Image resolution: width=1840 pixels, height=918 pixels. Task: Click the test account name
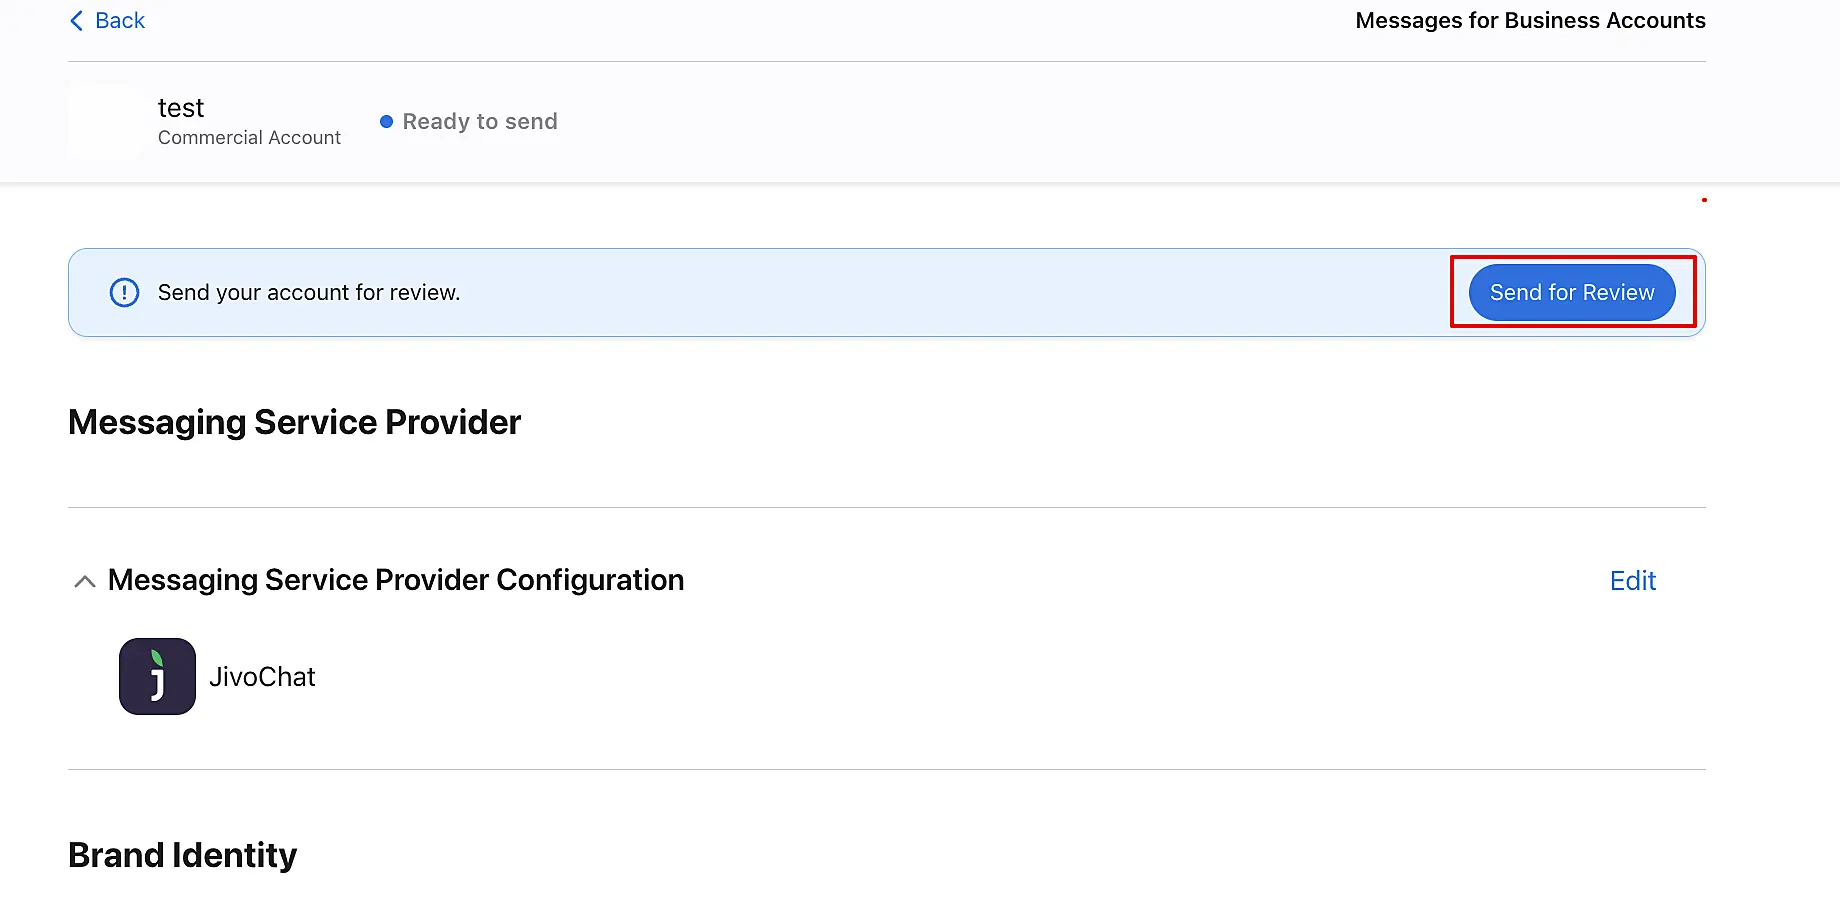(181, 108)
